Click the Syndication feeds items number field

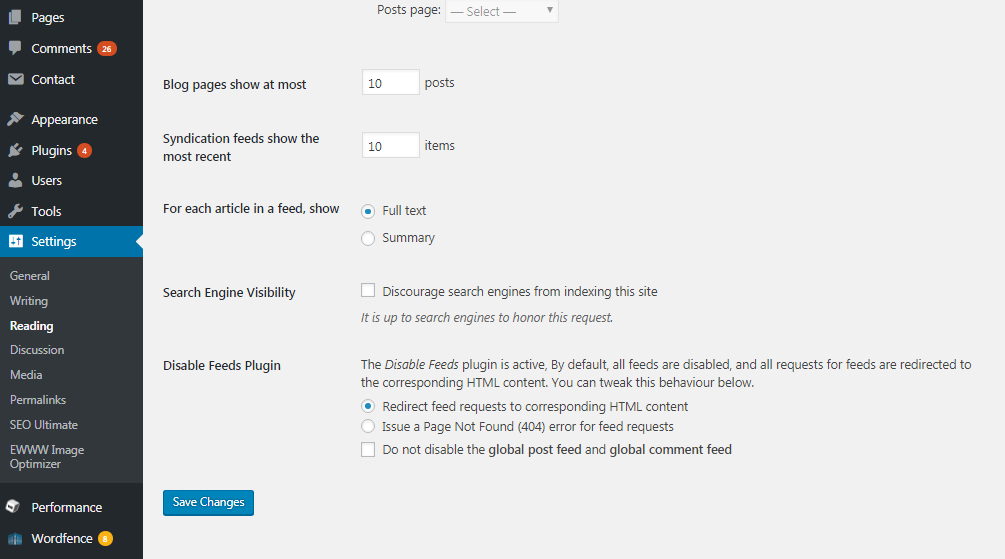coord(390,146)
